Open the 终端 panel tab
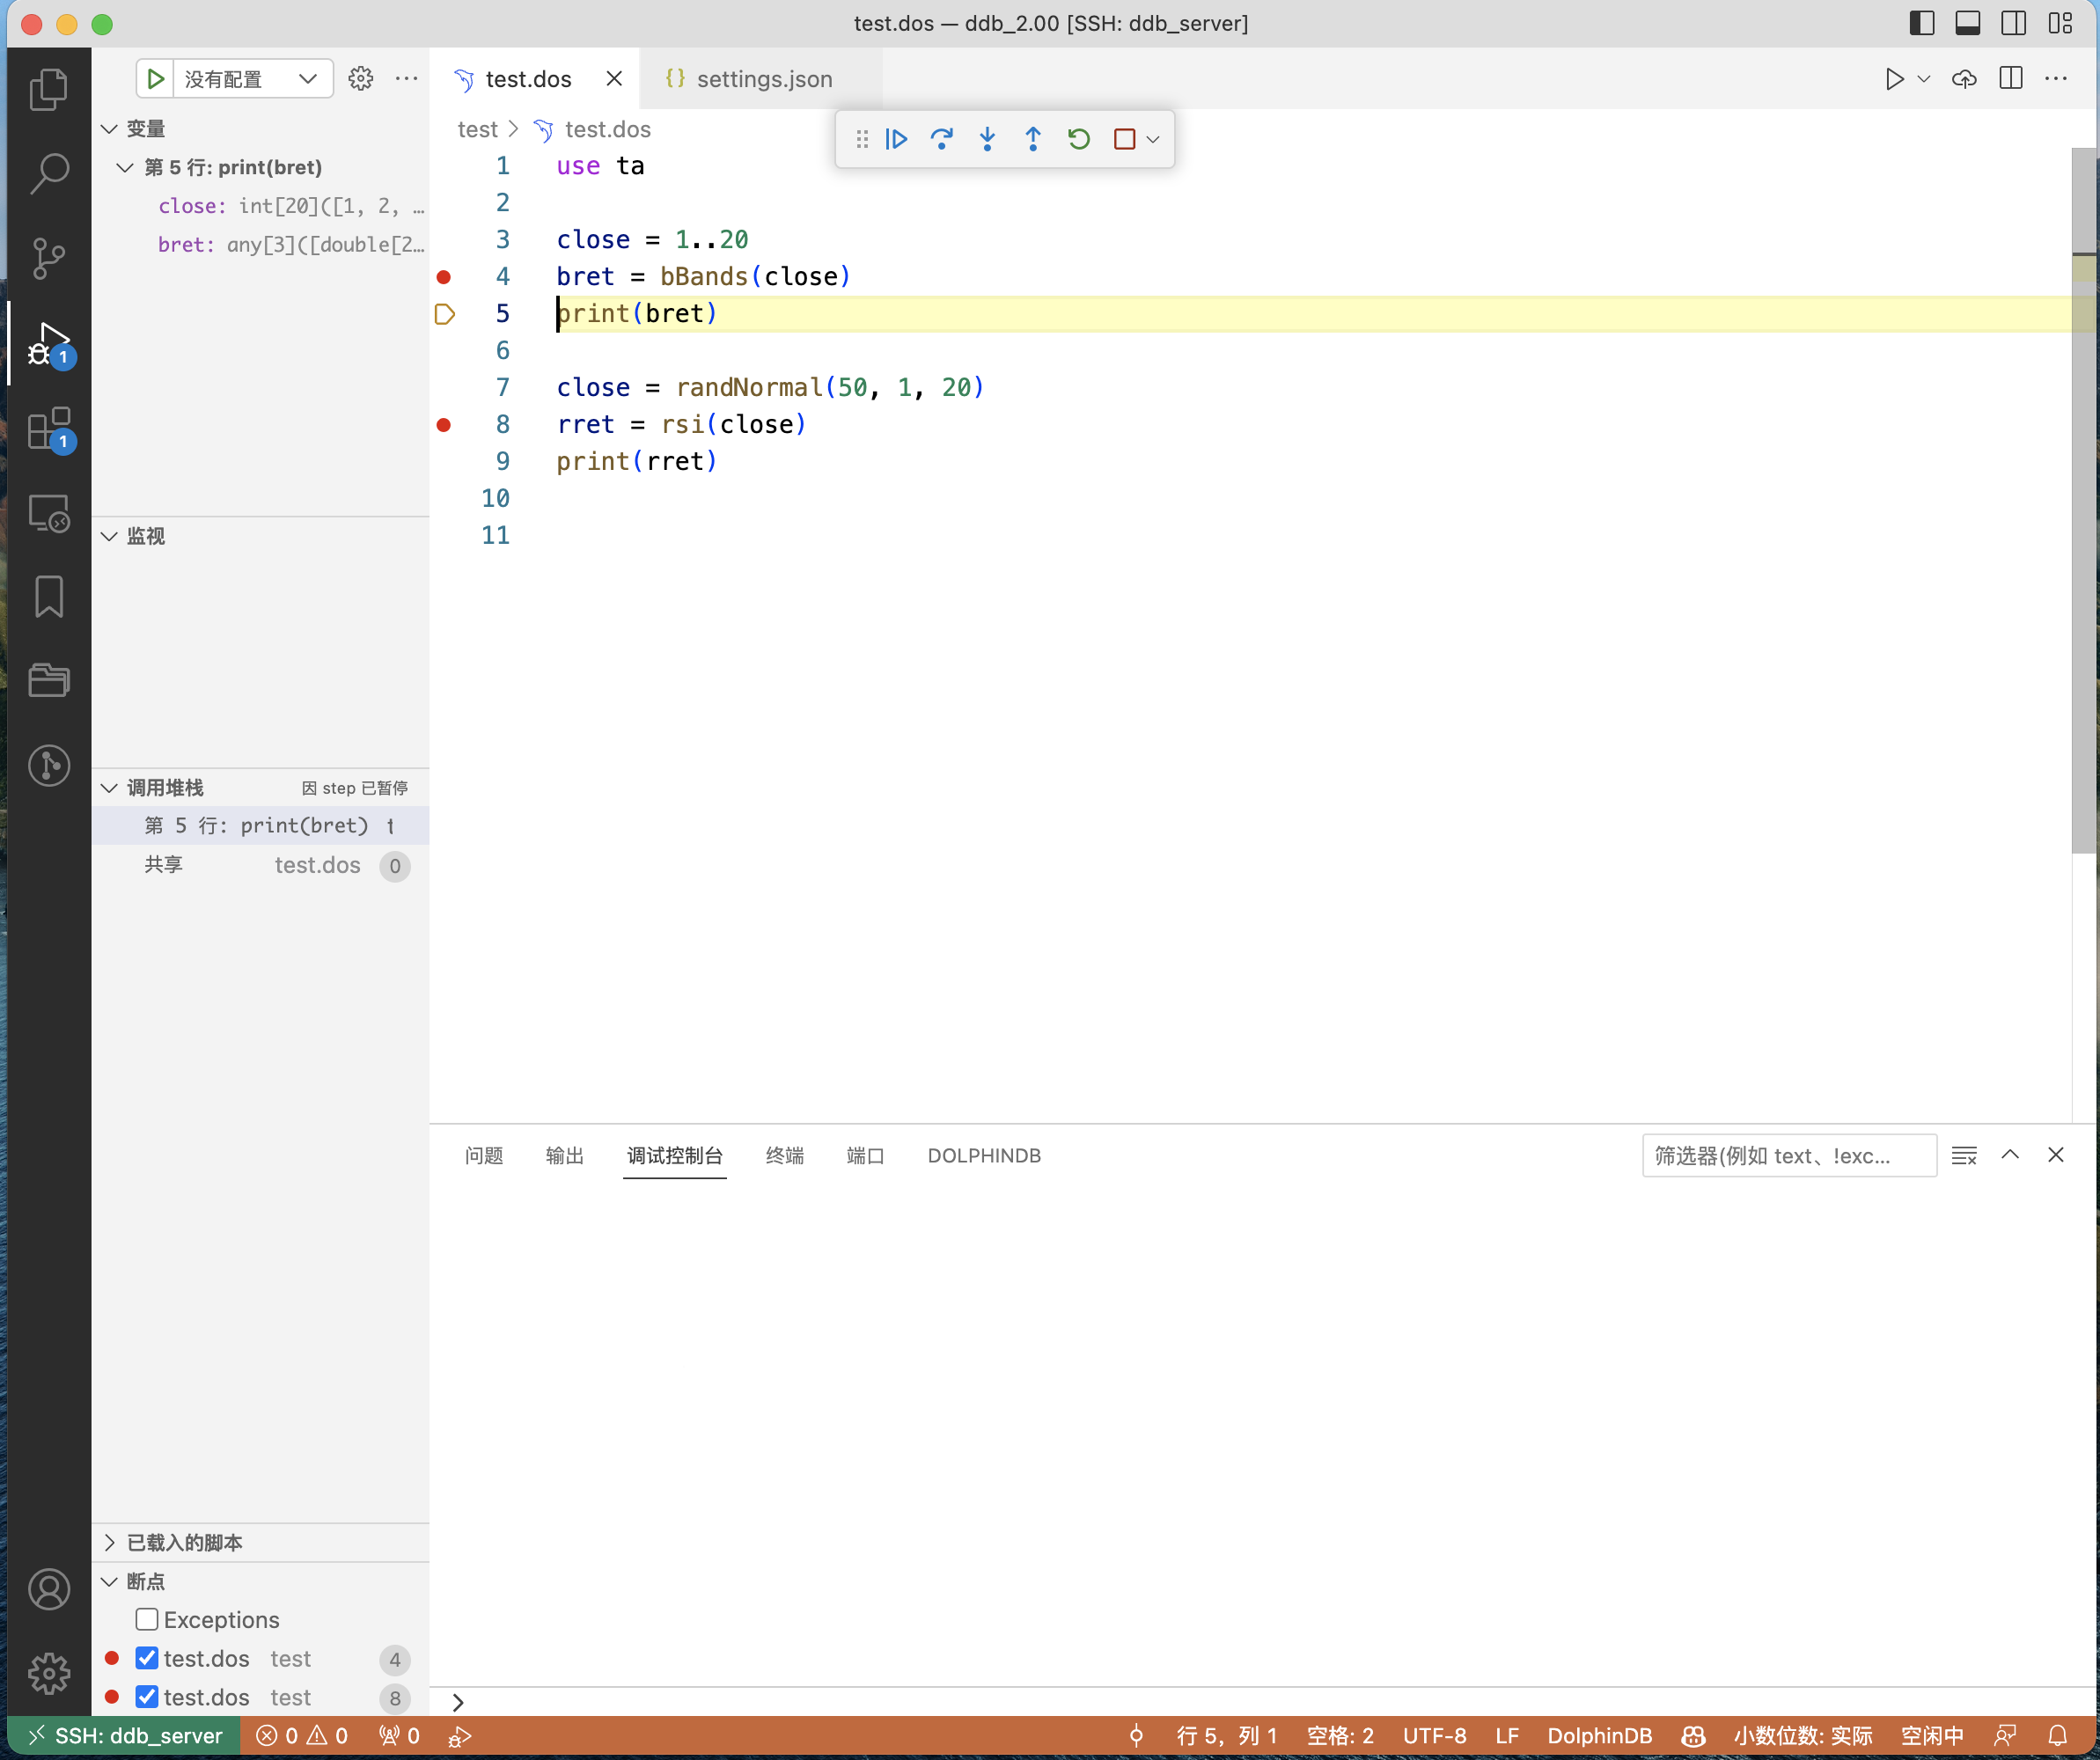Viewport: 2100px width, 1760px height. [784, 1155]
